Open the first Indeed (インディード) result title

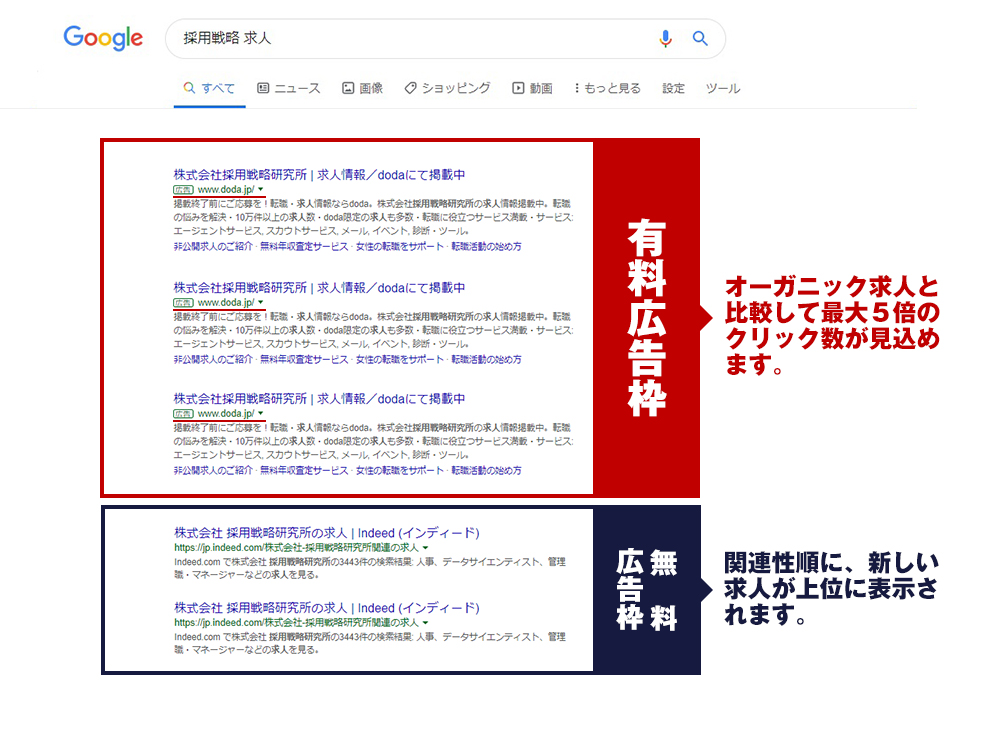pos(327,533)
